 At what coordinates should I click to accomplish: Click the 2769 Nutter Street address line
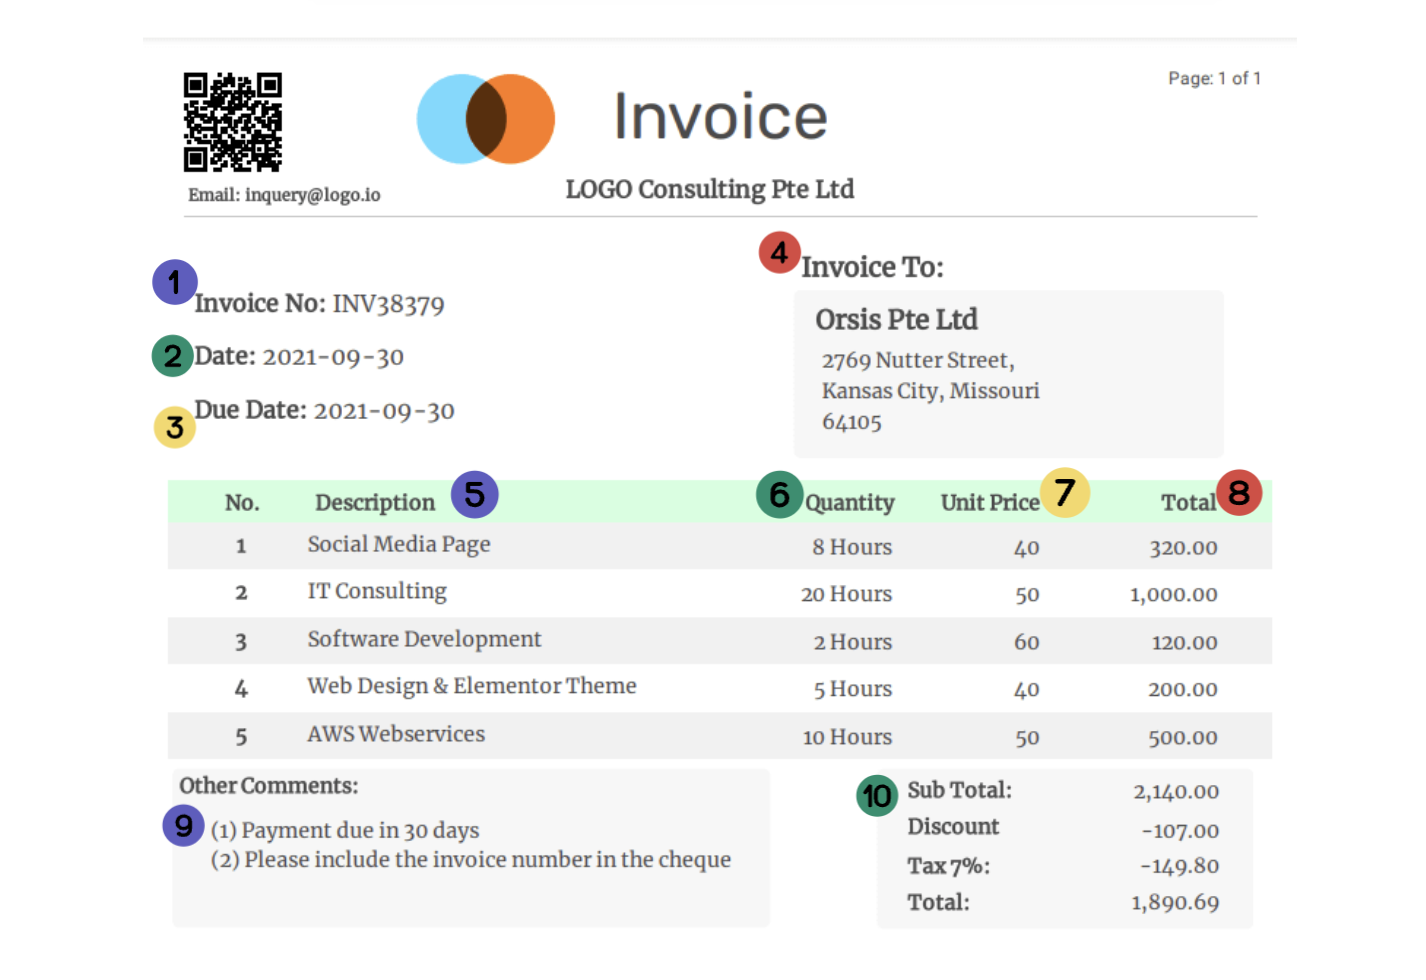(918, 360)
